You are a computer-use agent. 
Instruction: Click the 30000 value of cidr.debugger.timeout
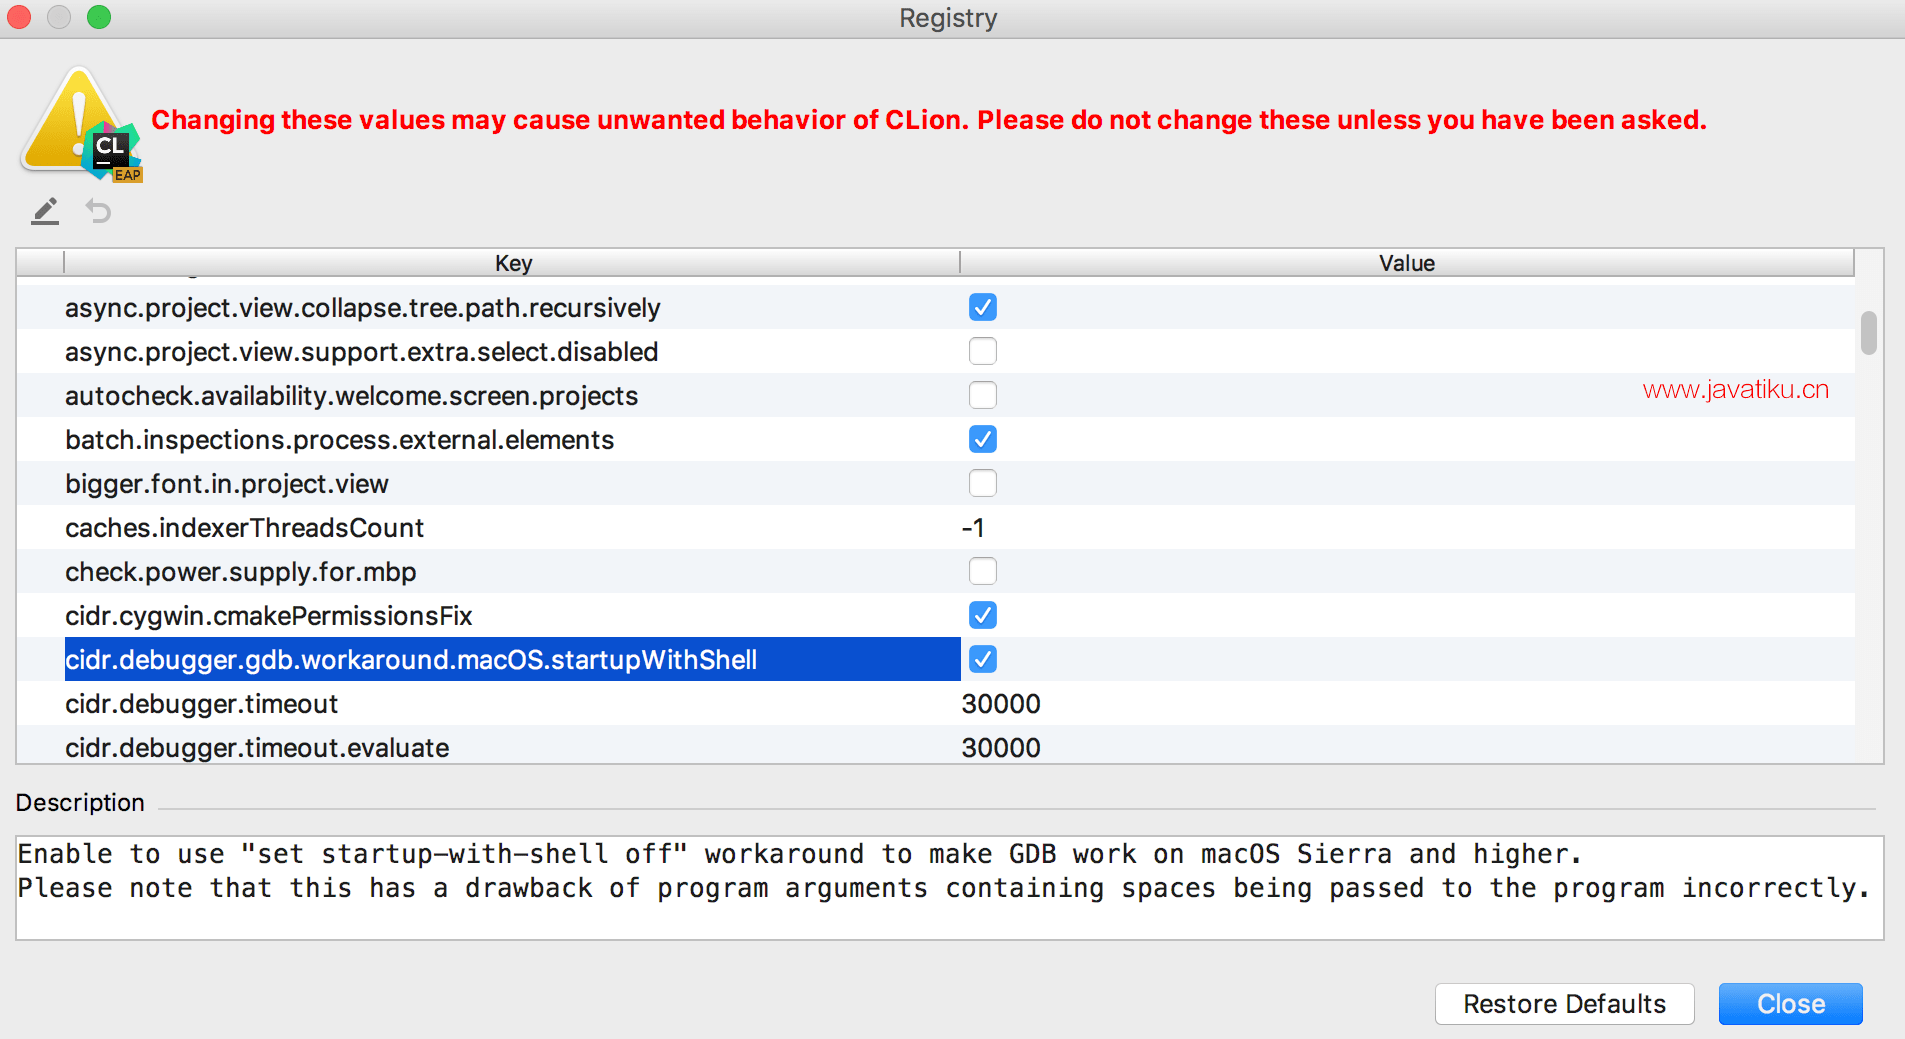click(x=1001, y=703)
